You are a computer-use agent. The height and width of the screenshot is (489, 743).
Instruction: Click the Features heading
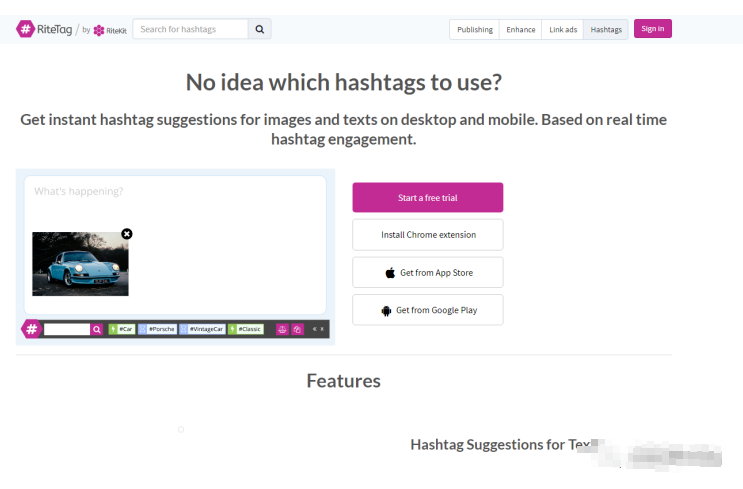[344, 381]
